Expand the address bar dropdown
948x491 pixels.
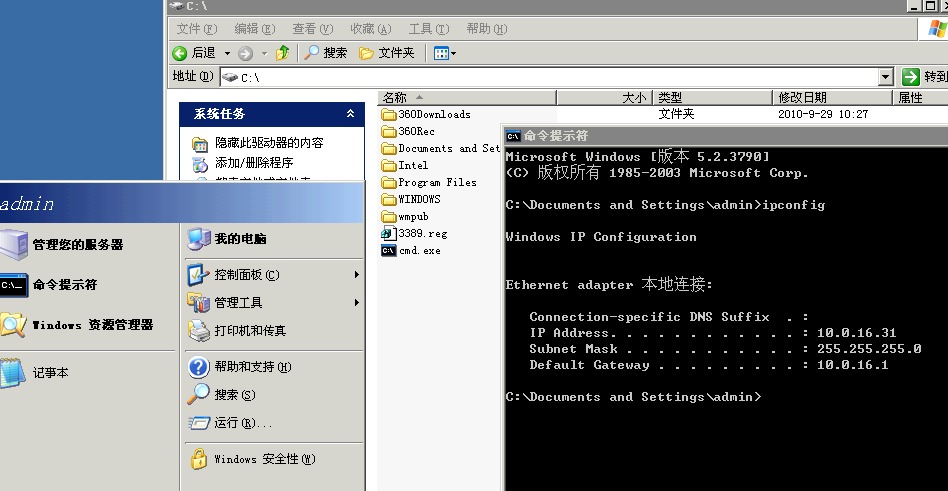[886, 77]
